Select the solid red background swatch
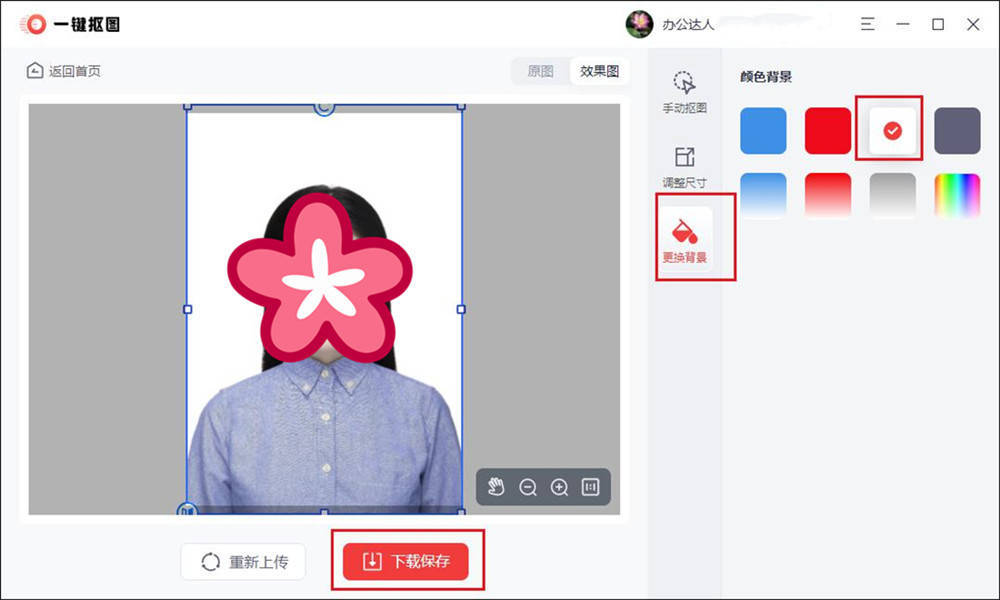 pos(827,130)
